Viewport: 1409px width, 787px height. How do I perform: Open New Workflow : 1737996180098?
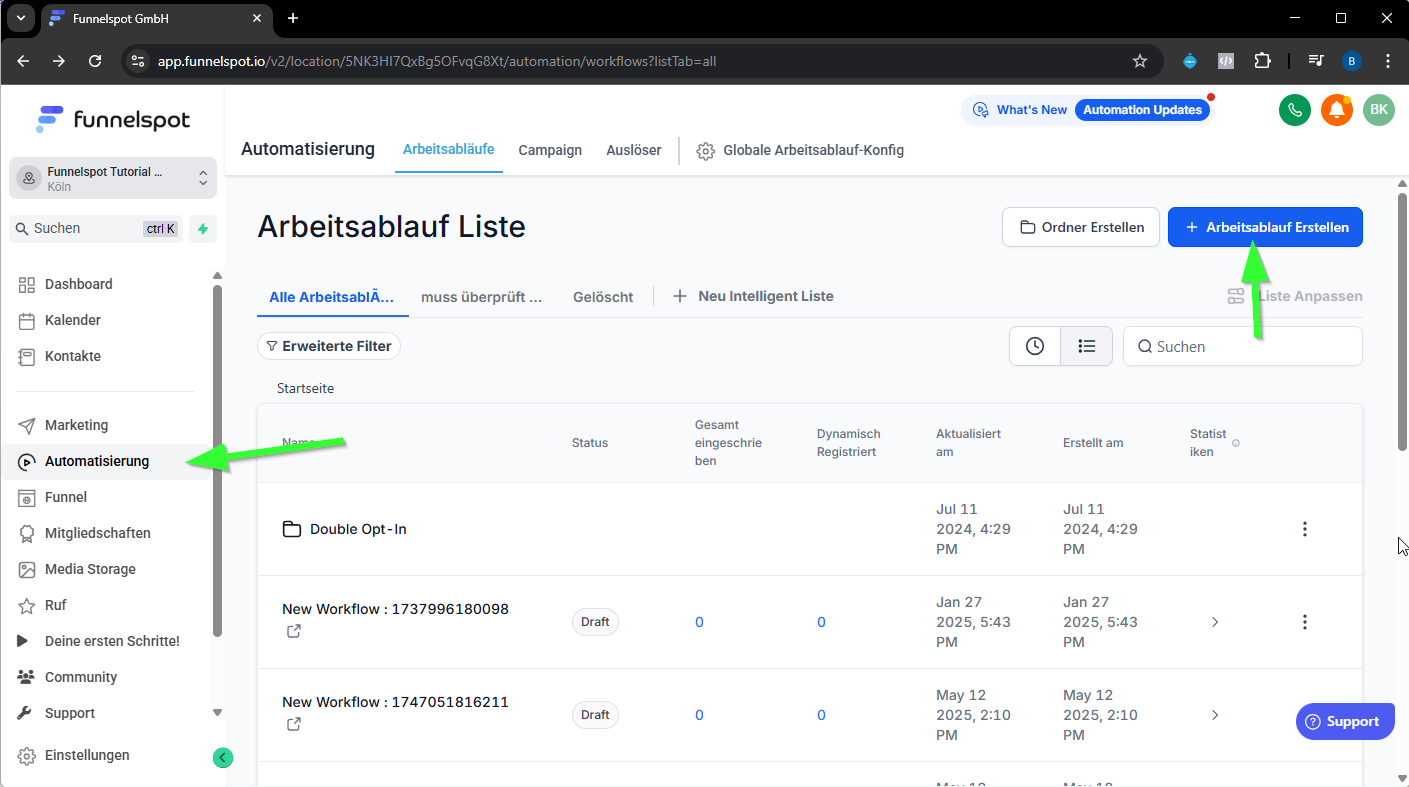tap(395, 609)
